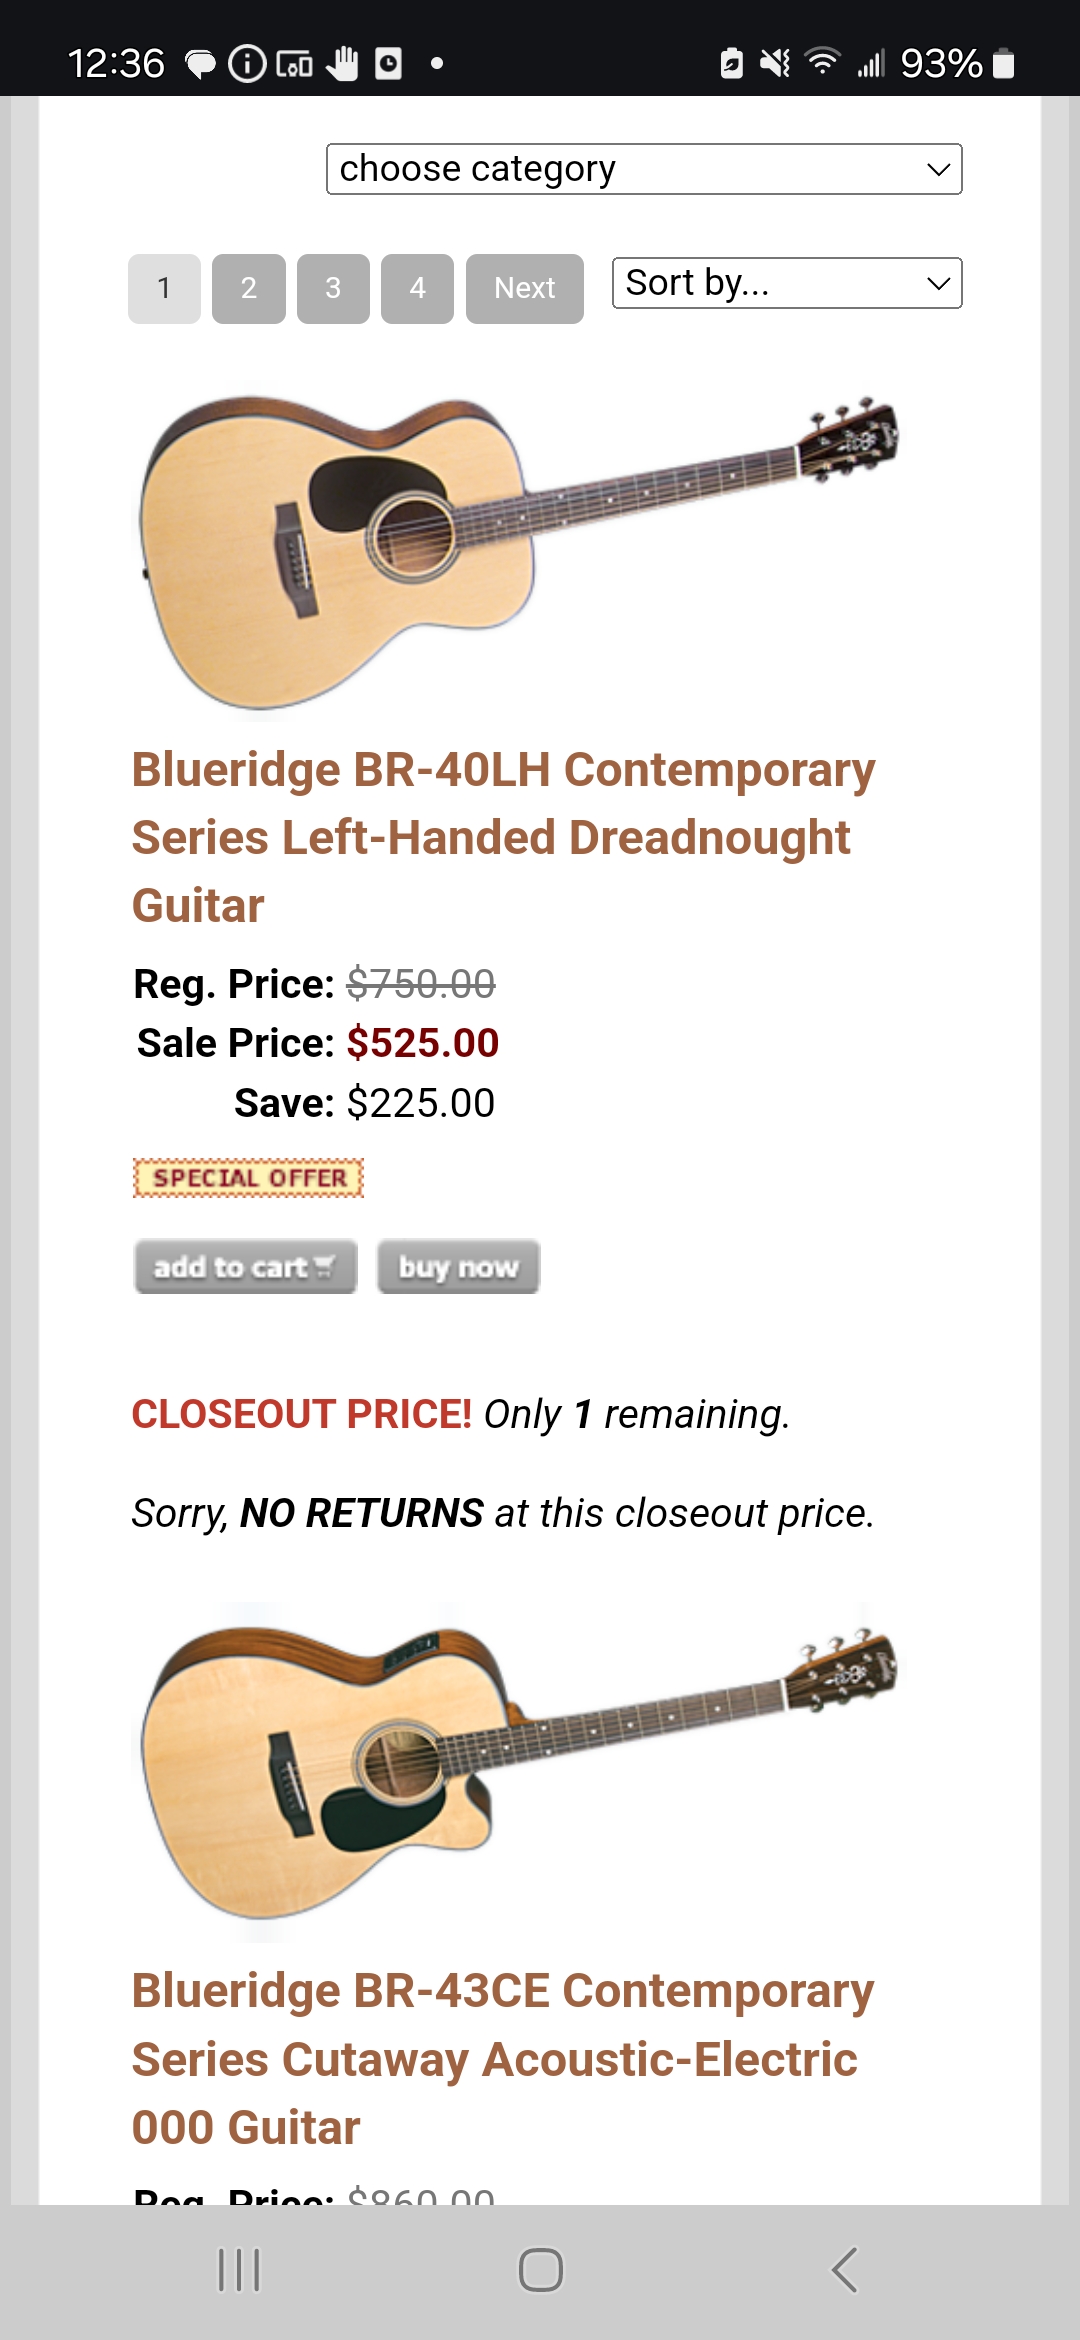1080x2340 pixels.
Task: Tap the battery indicator icon
Action: tap(1004, 64)
